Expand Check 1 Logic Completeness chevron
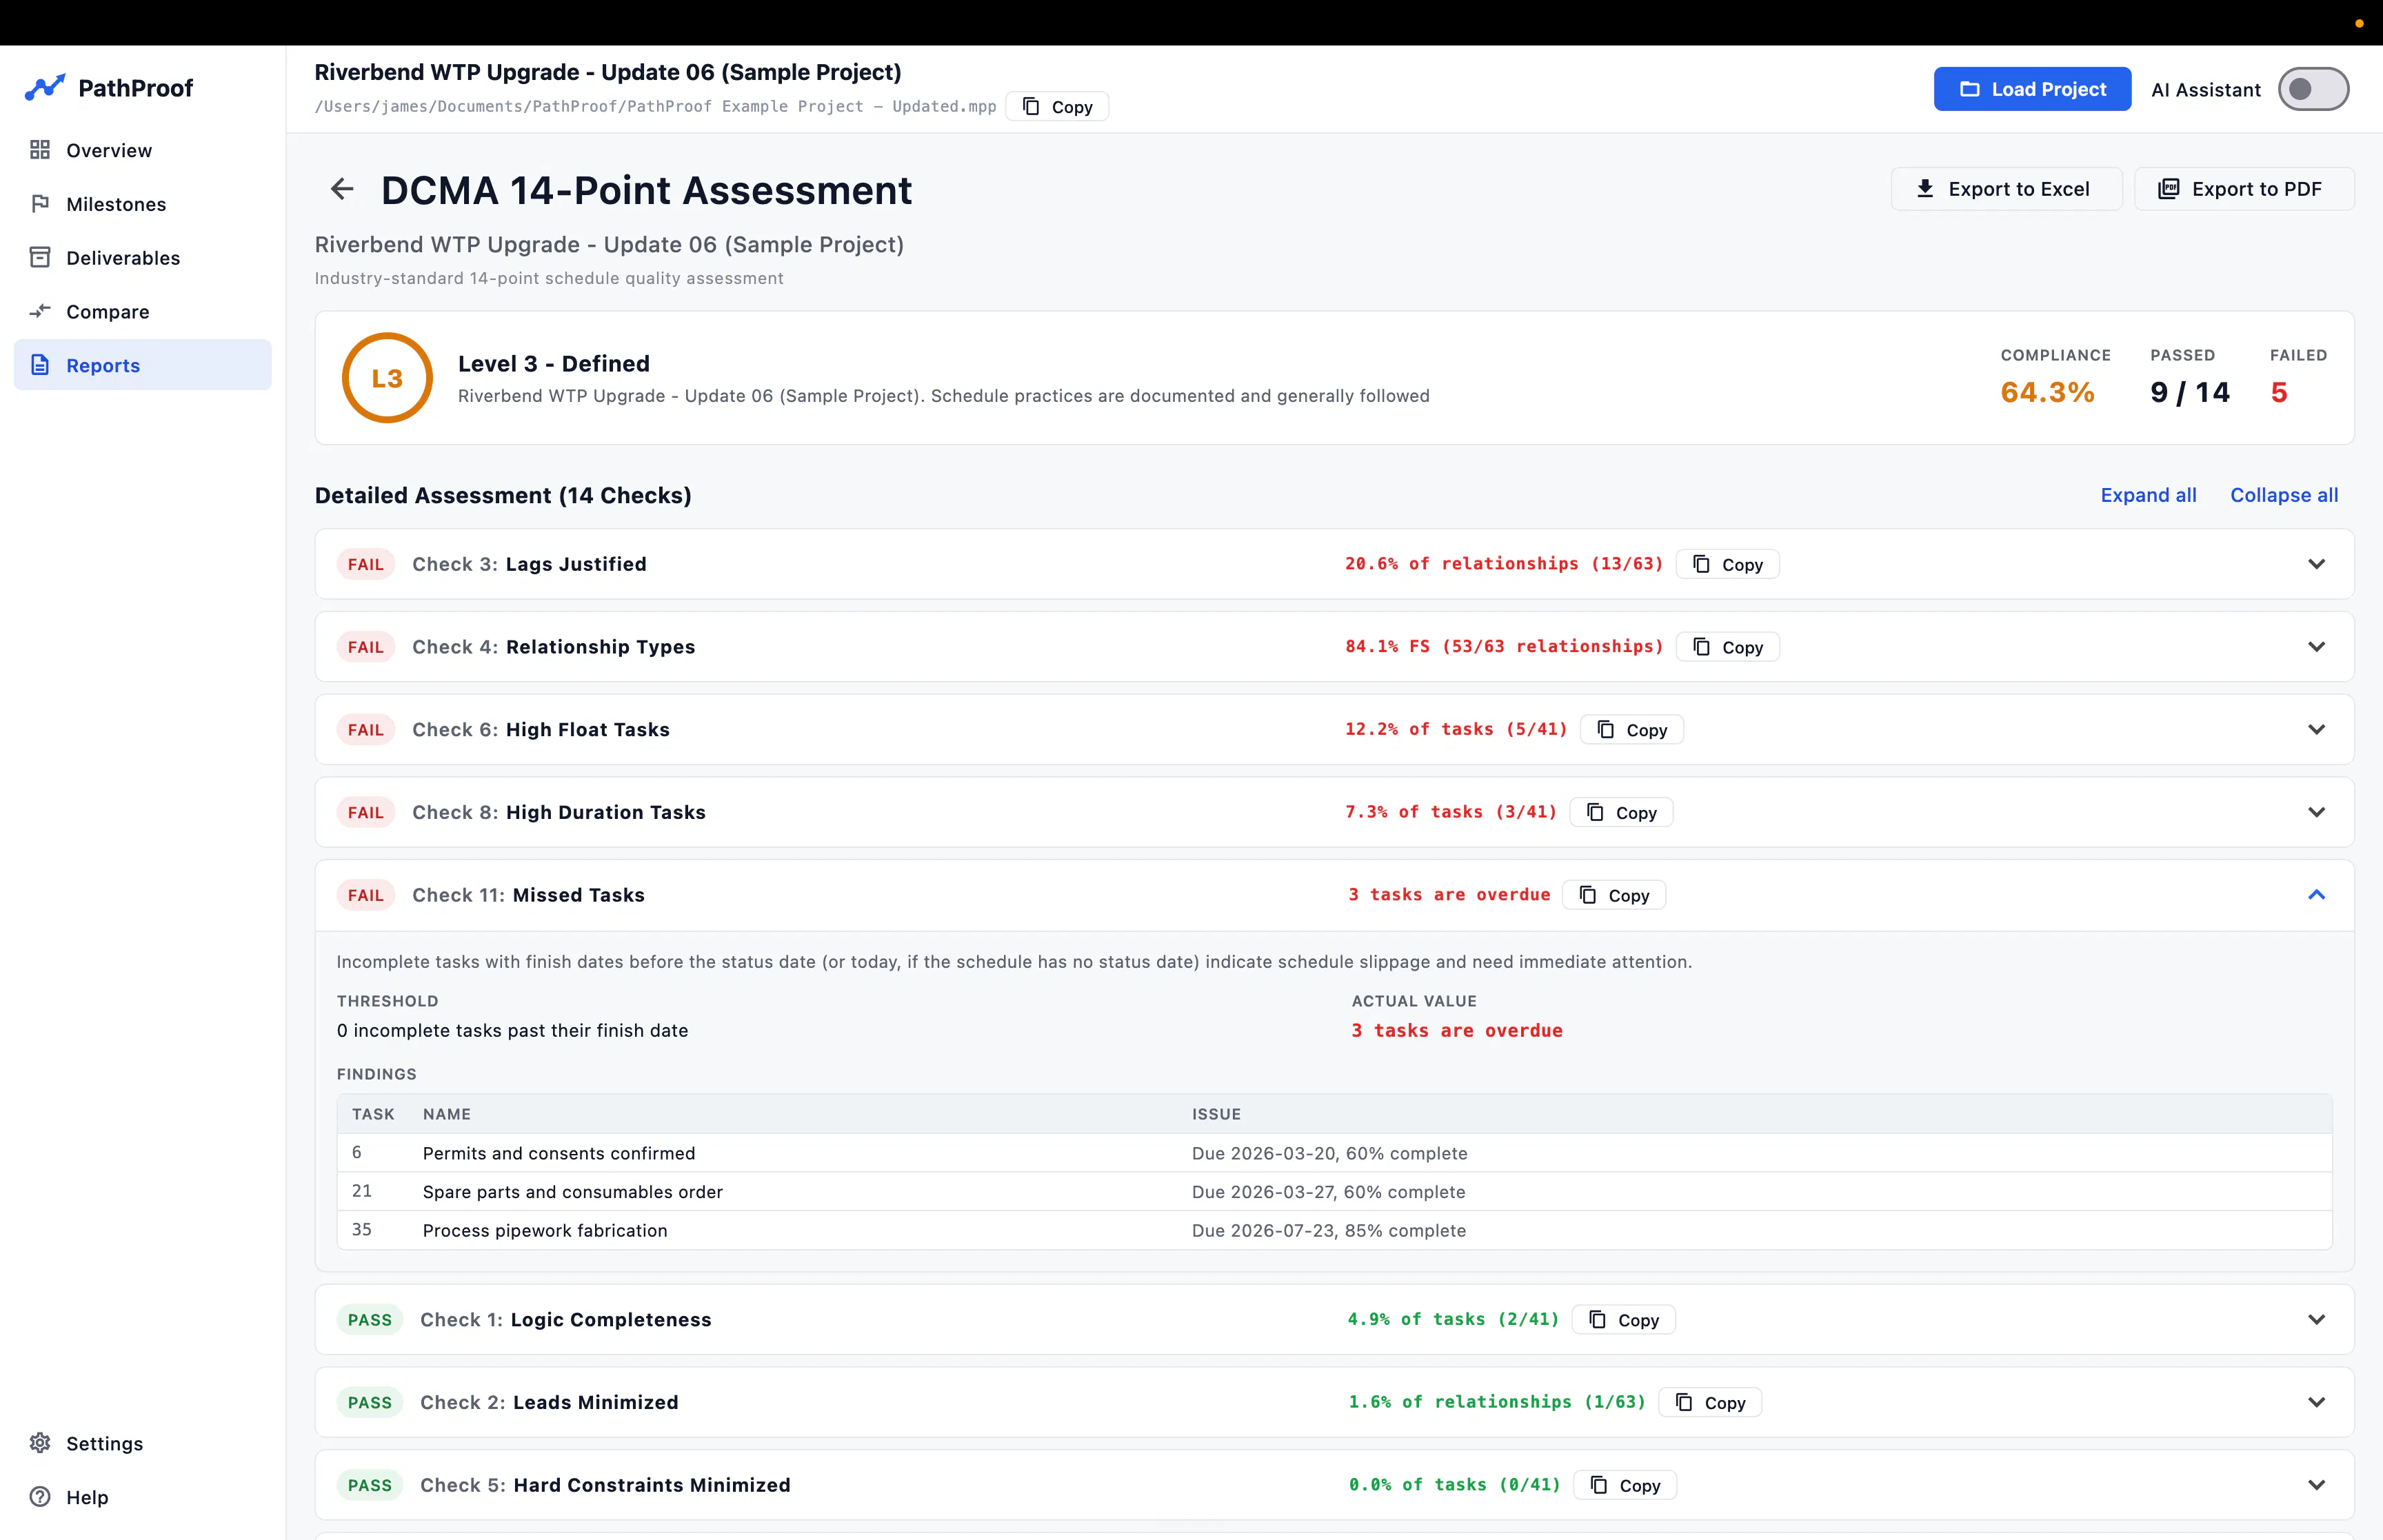2383x1540 pixels. (x=2316, y=1319)
